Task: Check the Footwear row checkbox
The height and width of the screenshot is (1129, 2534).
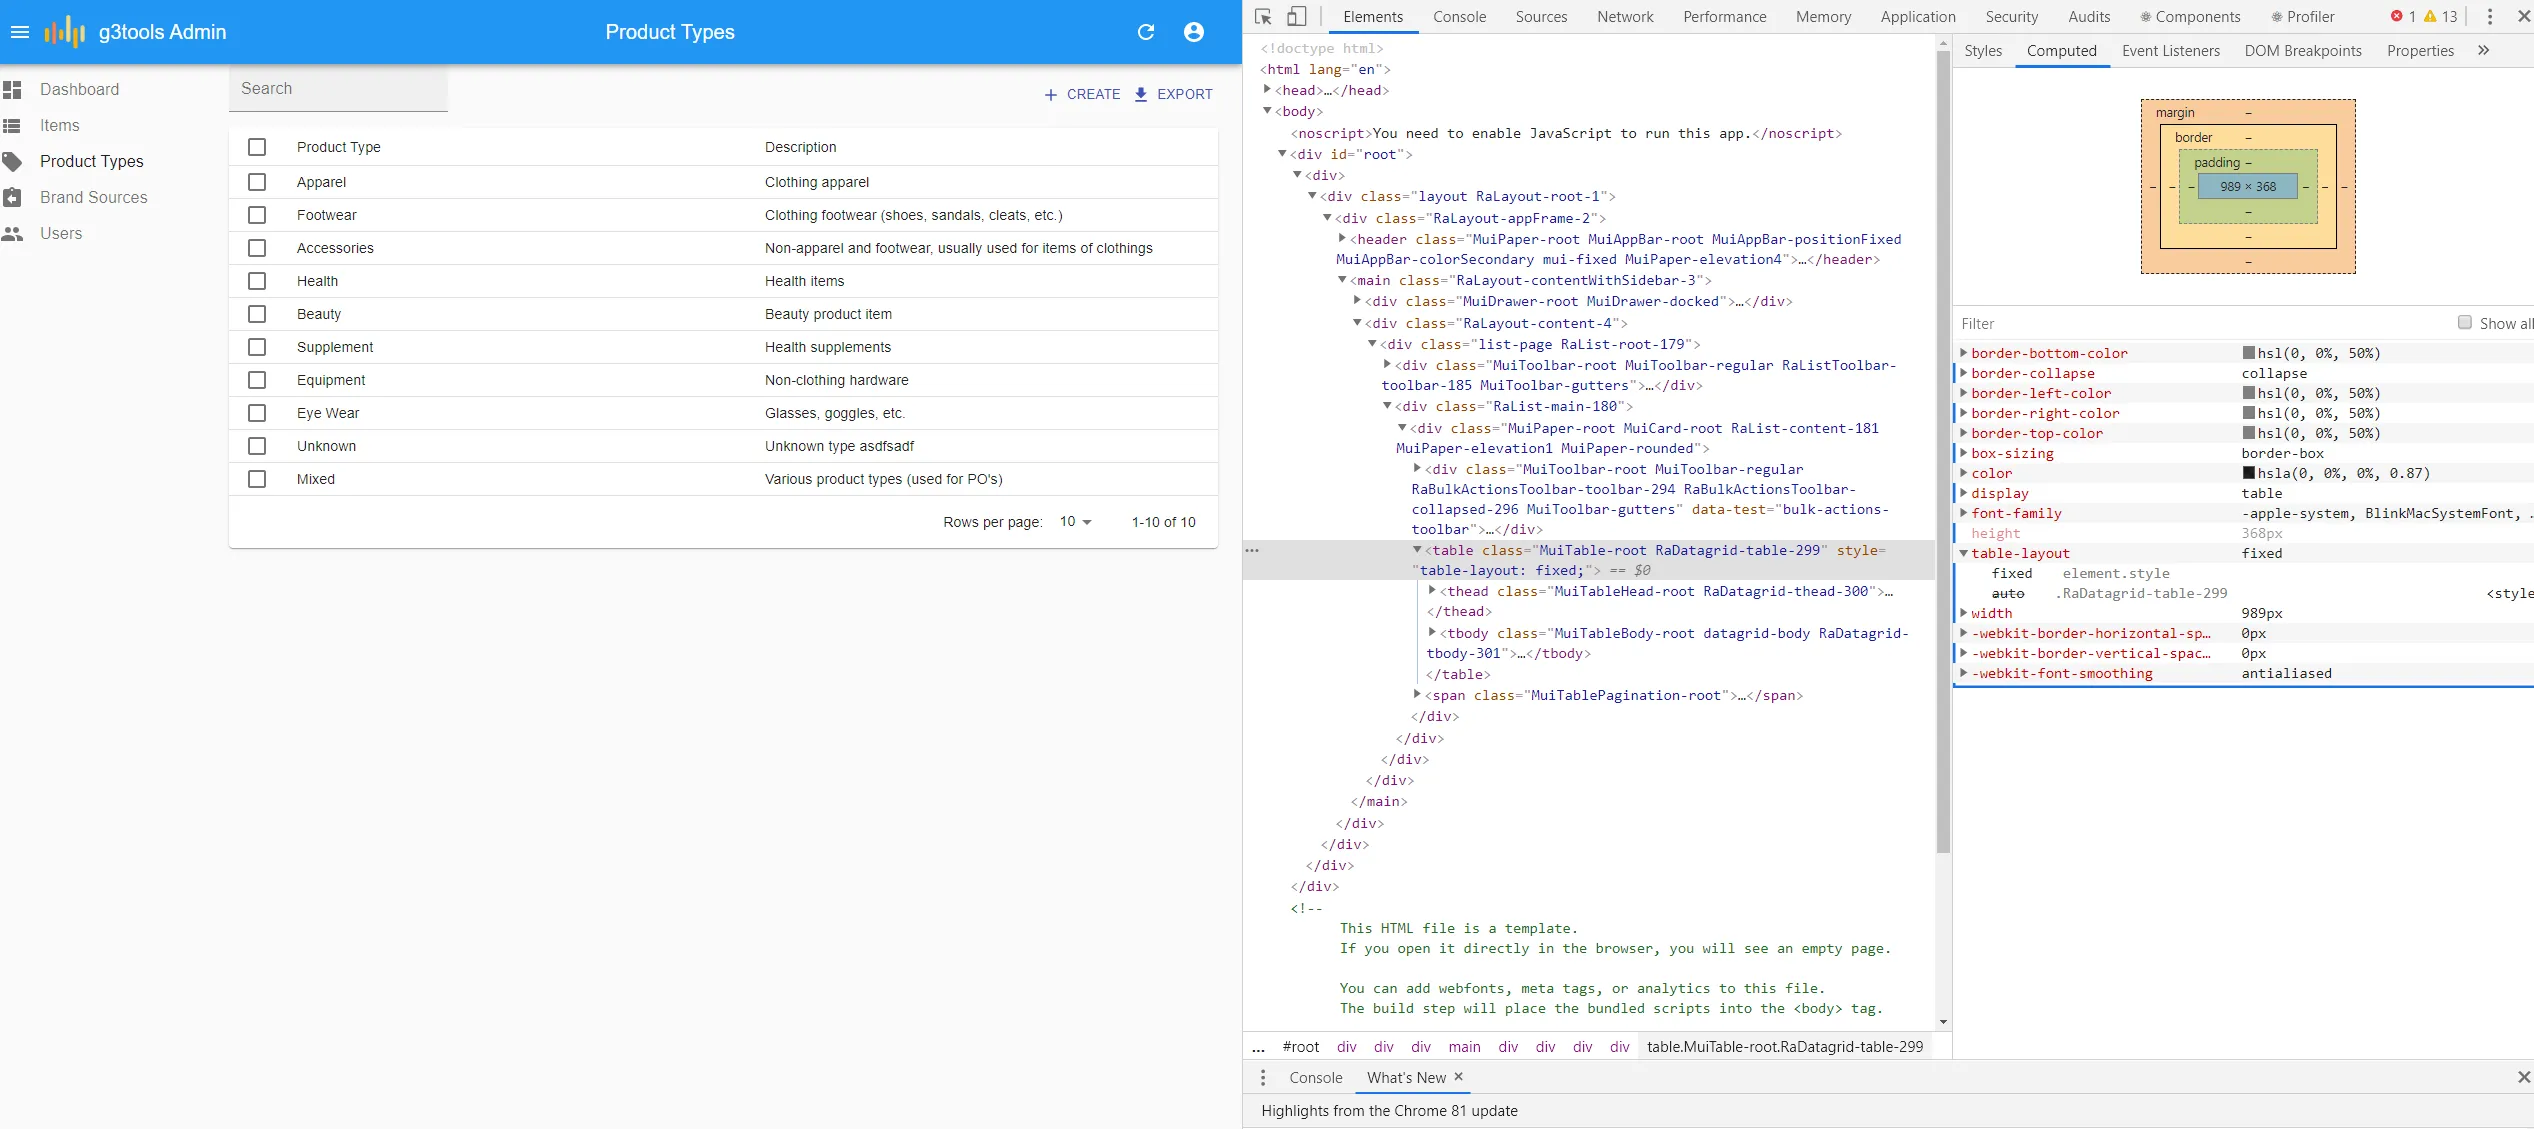Action: pos(257,215)
